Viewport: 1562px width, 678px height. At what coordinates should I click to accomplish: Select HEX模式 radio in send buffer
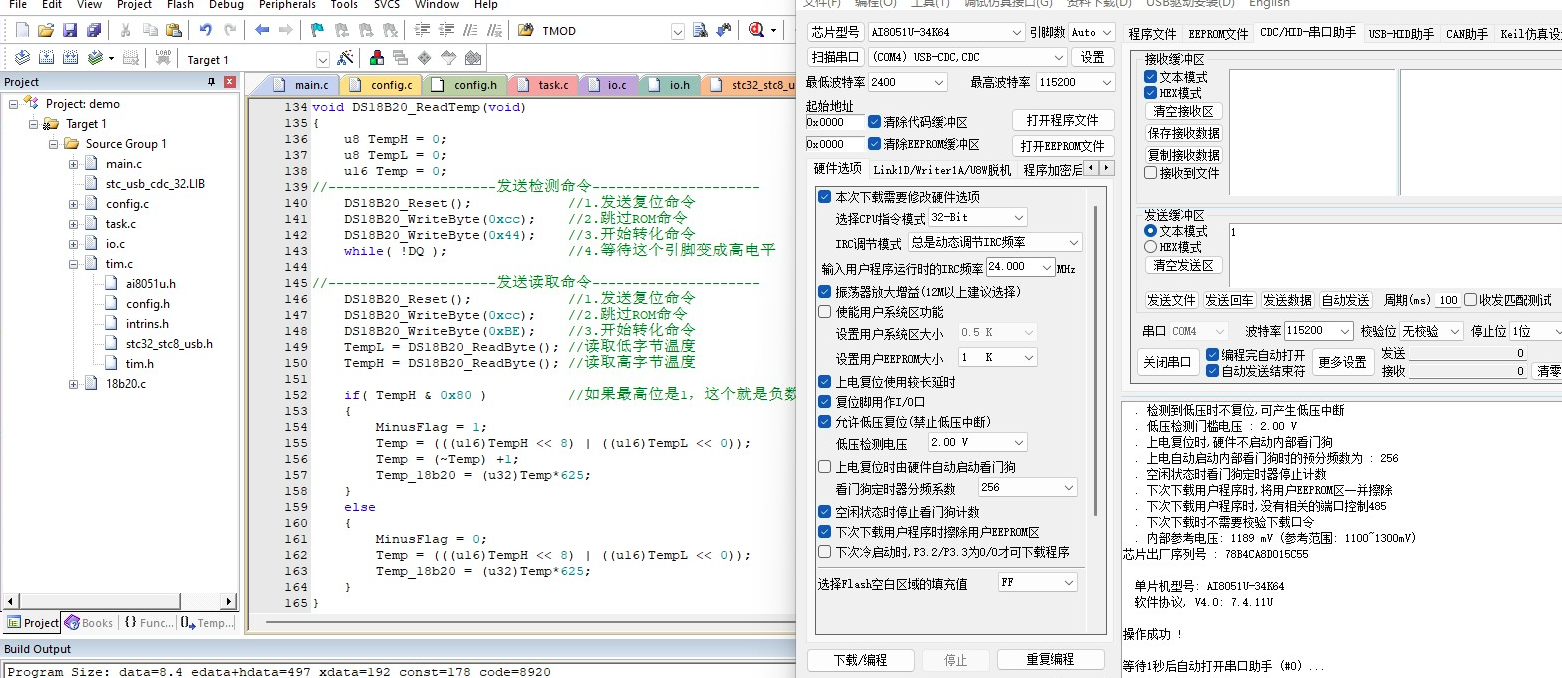click(x=1151, y=247)
